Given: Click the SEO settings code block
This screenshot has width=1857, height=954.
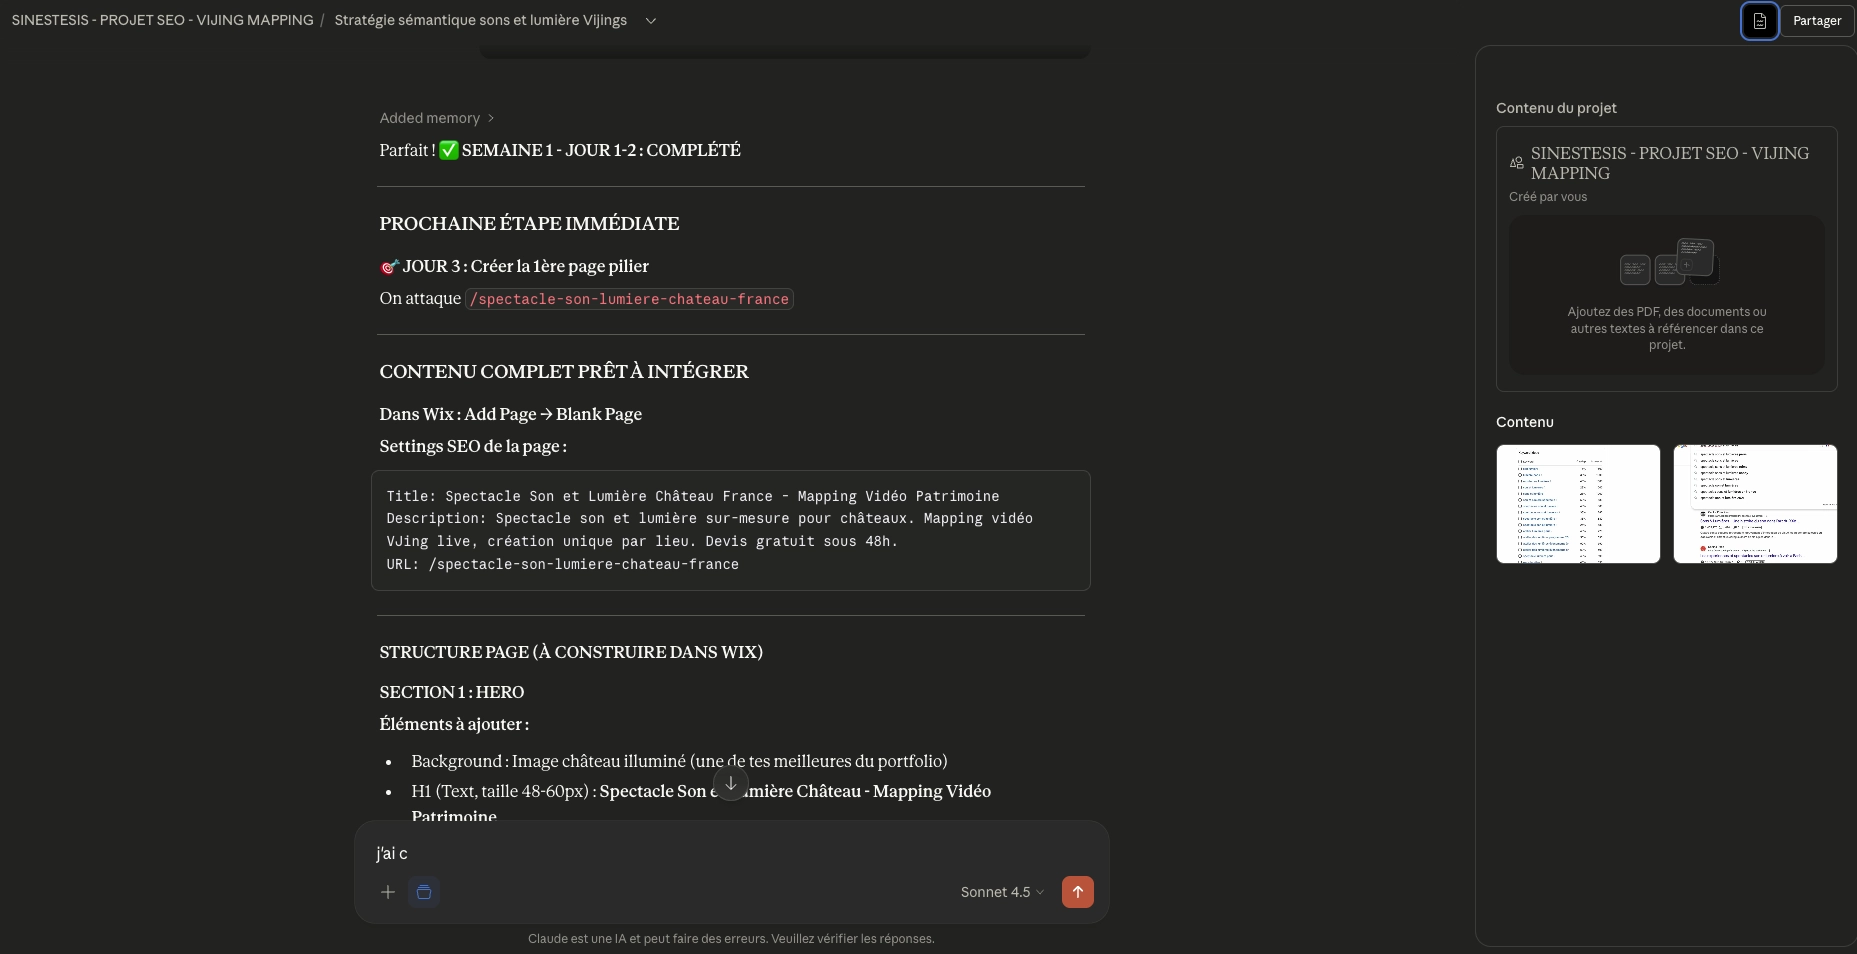Looking at the screenshot, I should pyautogui.click(x=730, y=530).
